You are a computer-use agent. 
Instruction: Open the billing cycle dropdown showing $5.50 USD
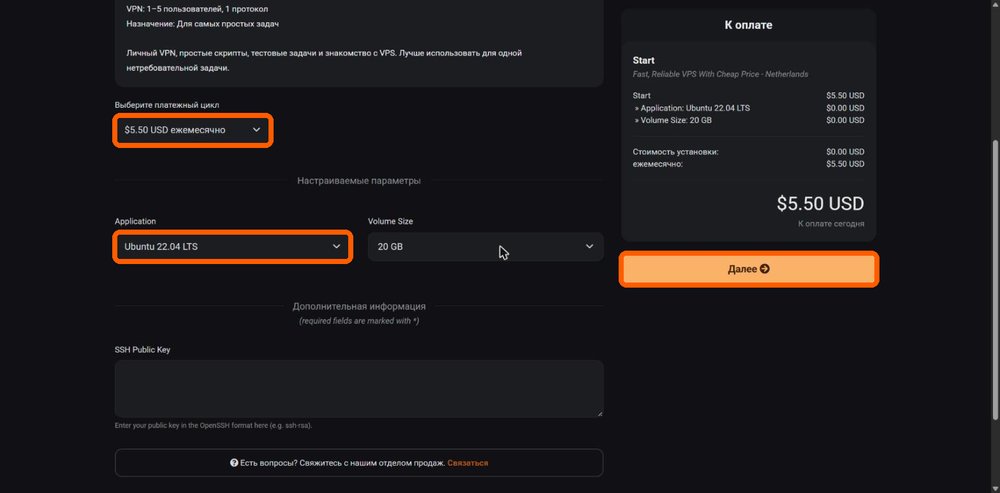coord(193,130)
